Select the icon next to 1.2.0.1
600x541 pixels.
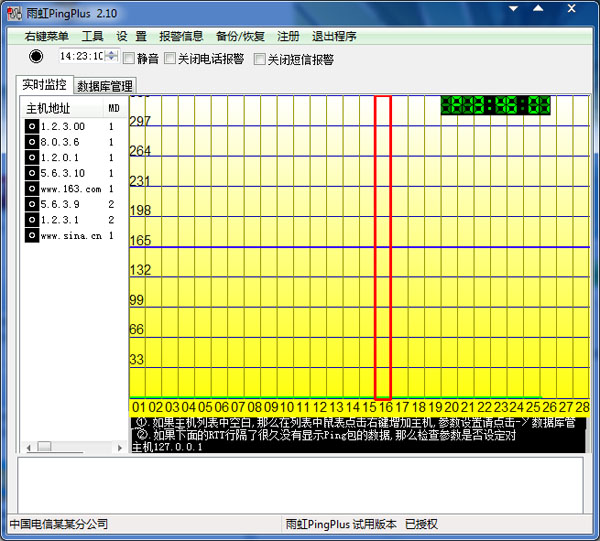pyautogui.click(x=32, y=158)
